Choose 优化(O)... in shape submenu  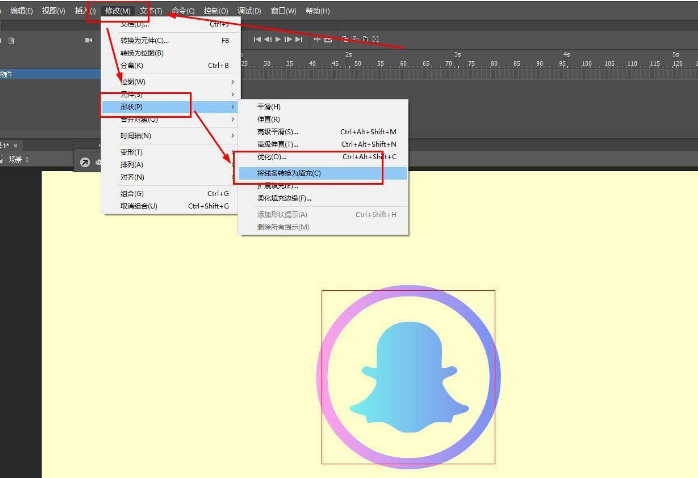pyautogui.click(x=323, y=157)
